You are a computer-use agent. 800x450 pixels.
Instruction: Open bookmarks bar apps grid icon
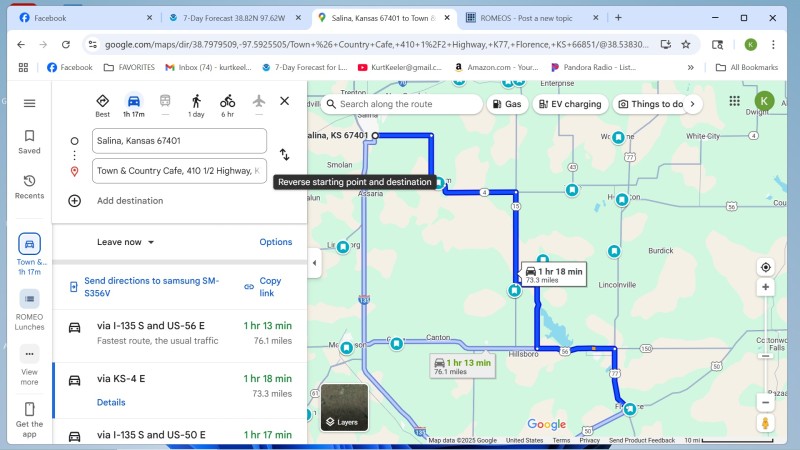click(23, 67)
